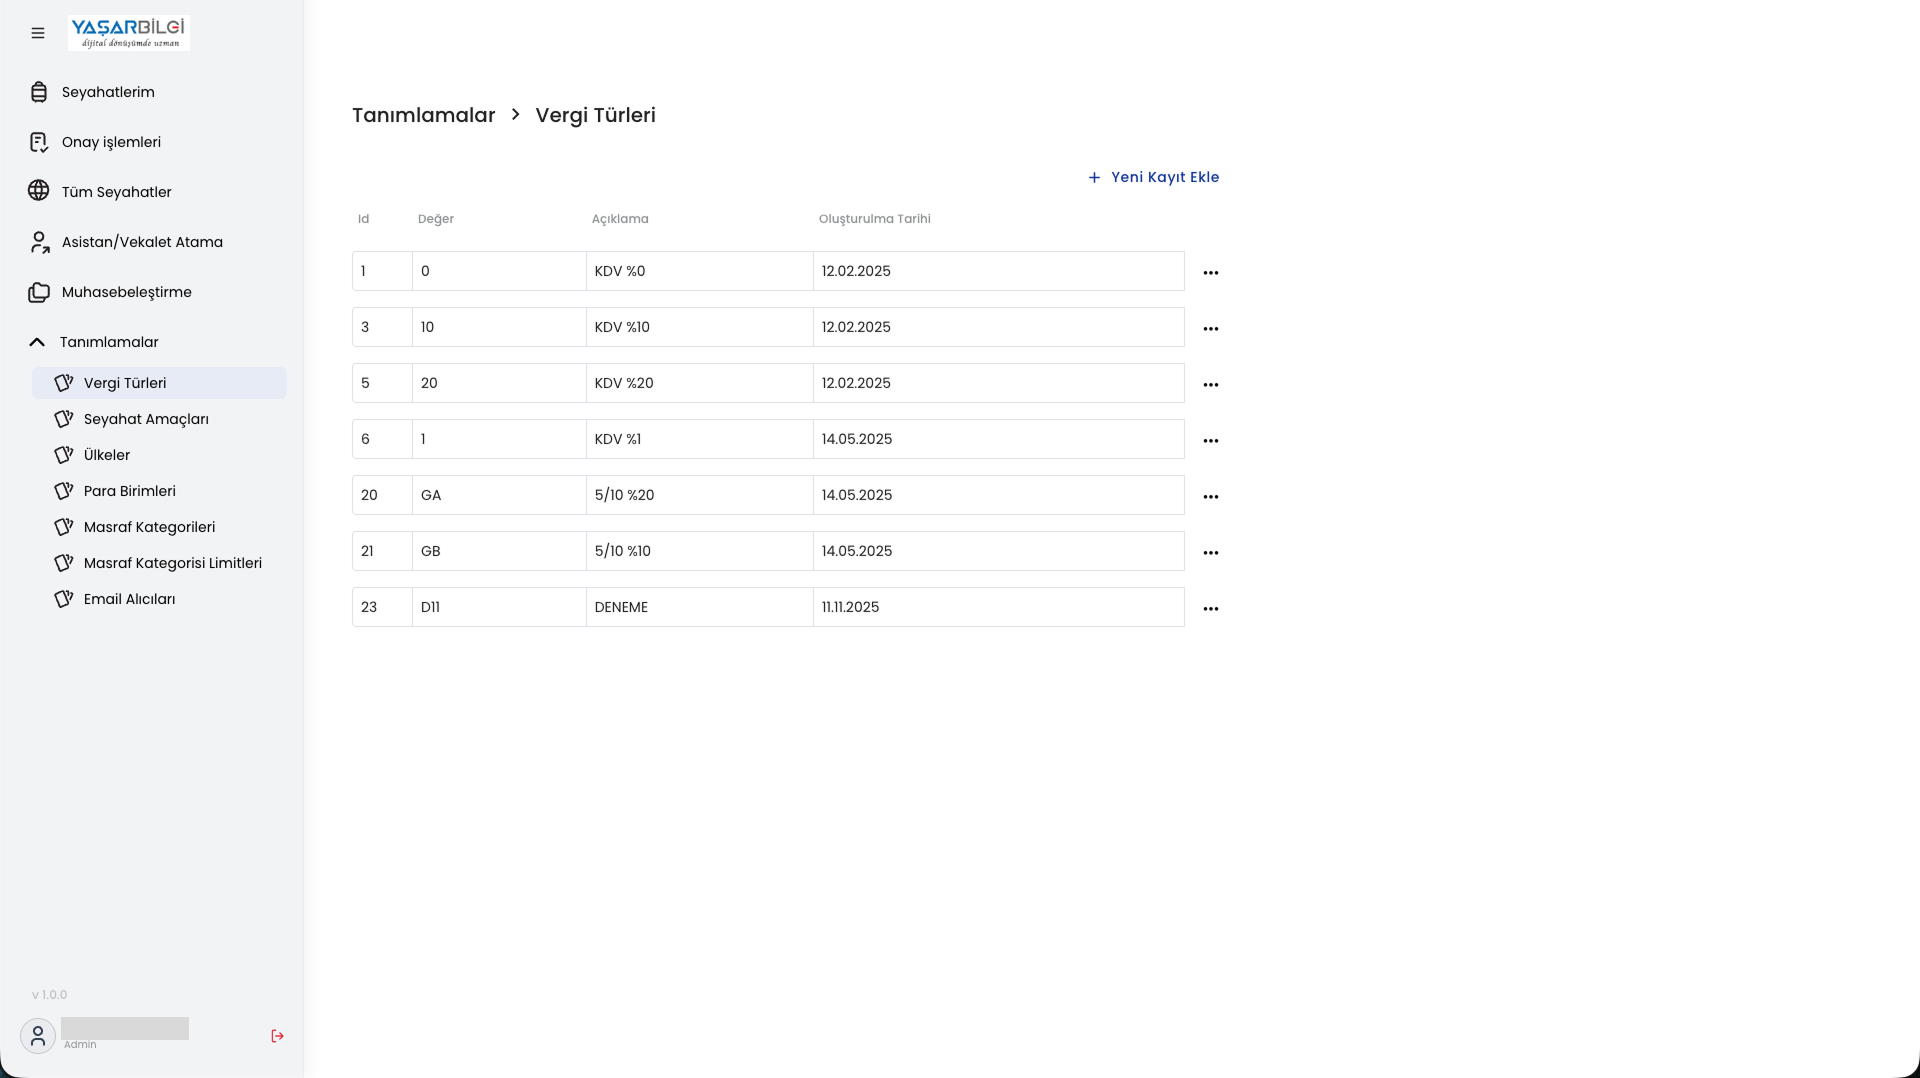
Task: Click the Muhasebeleştirme copy icon
Action: (39, 292)
